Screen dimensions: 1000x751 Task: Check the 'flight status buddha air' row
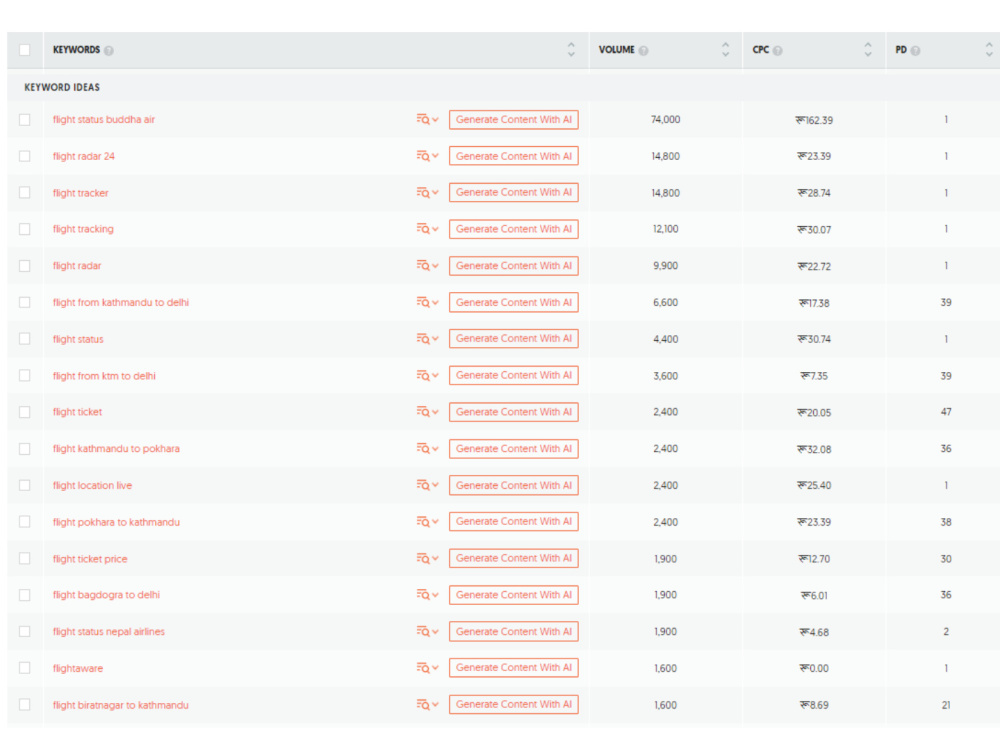tap(25, 120)
